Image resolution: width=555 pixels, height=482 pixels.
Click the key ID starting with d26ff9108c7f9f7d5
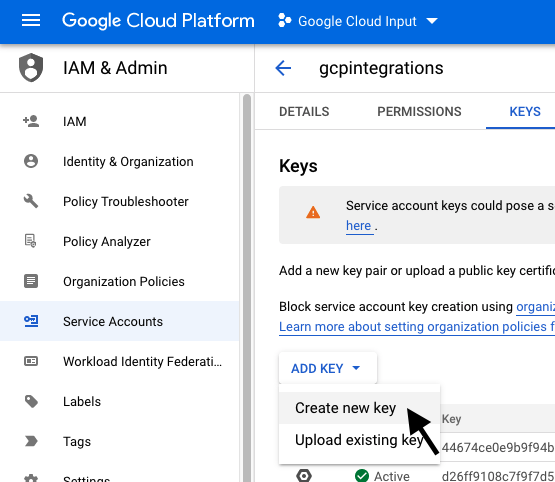pyautogui.click(x=498, y=476)
